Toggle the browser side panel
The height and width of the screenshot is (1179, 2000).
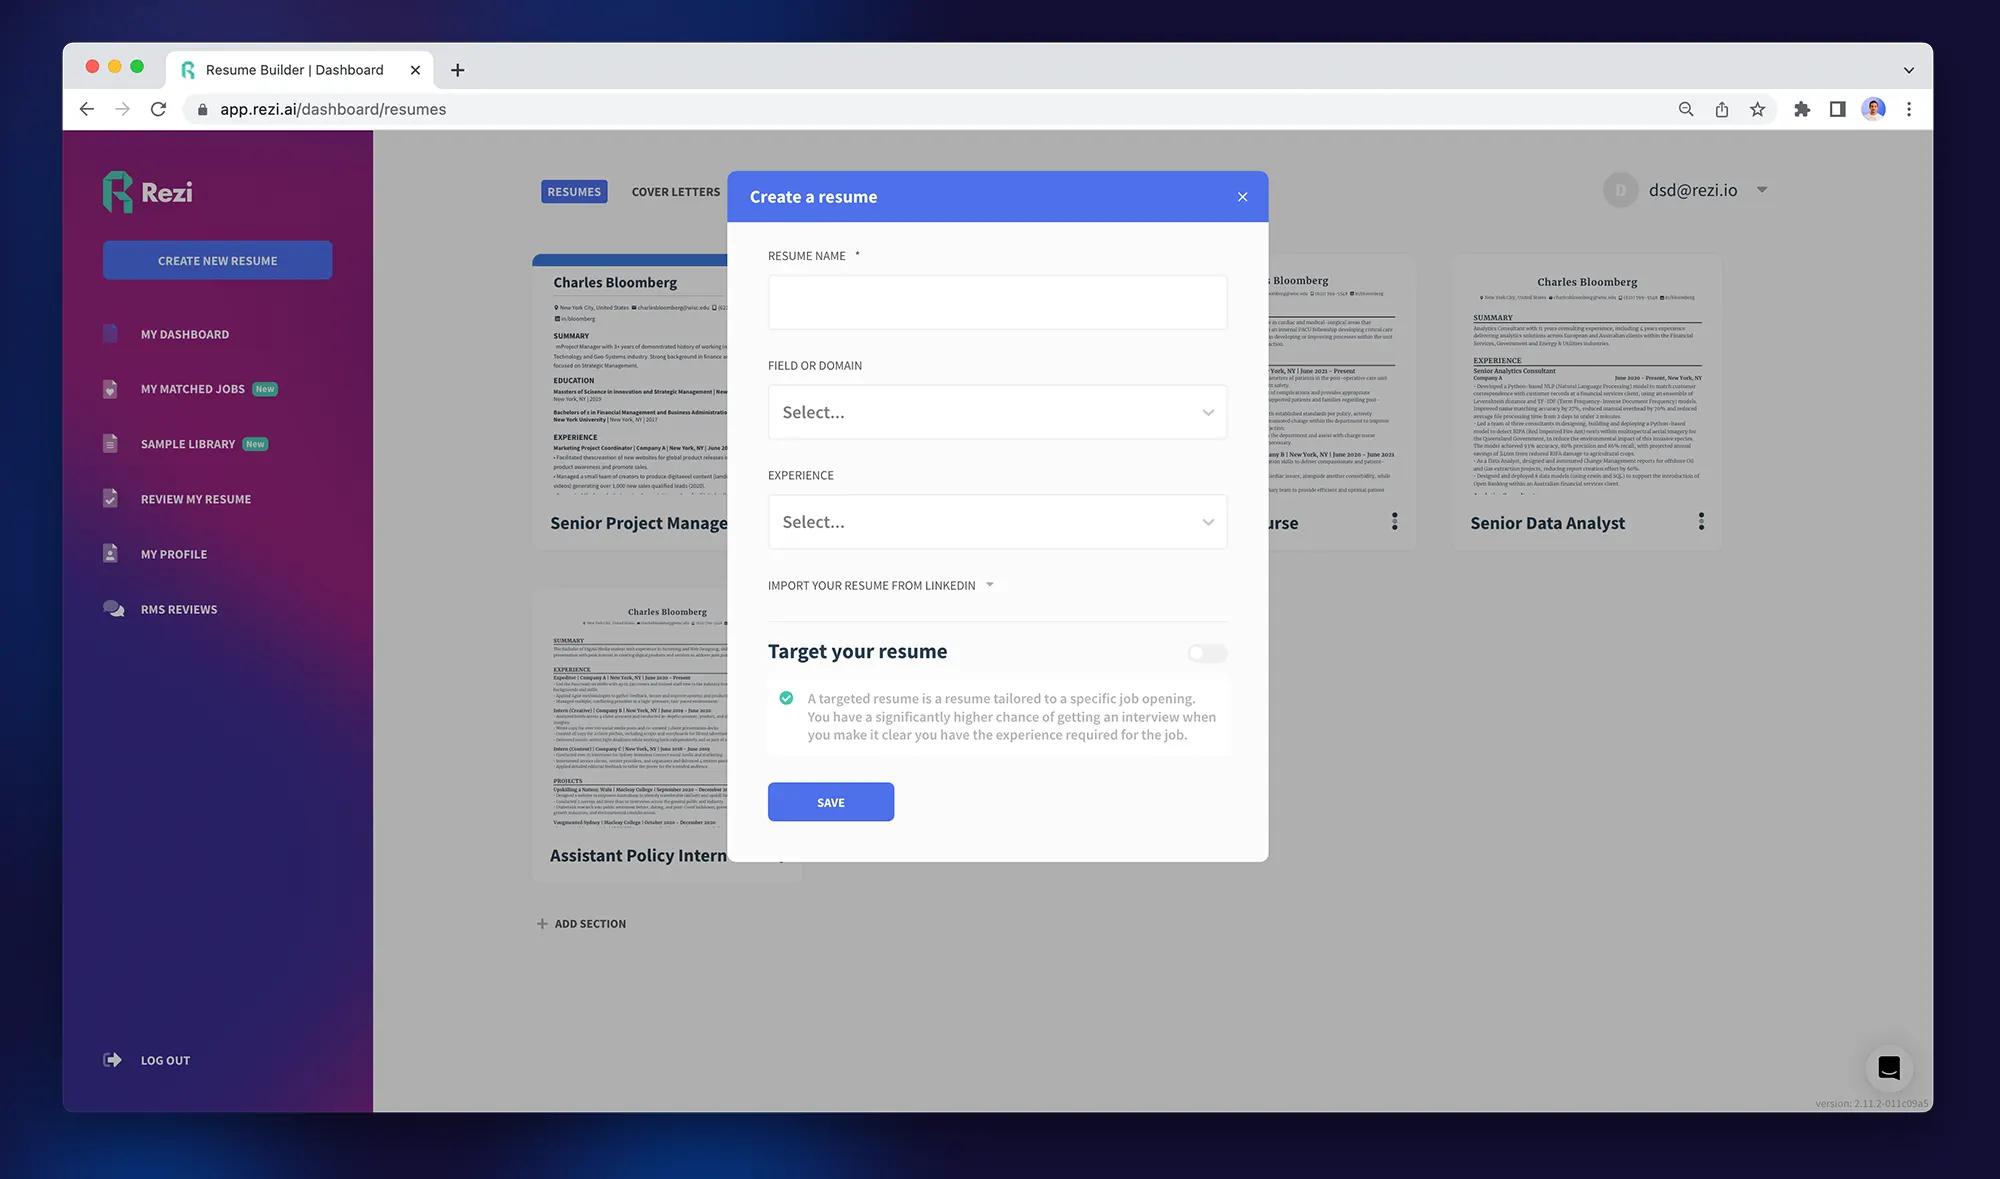tap(1838, 109)
